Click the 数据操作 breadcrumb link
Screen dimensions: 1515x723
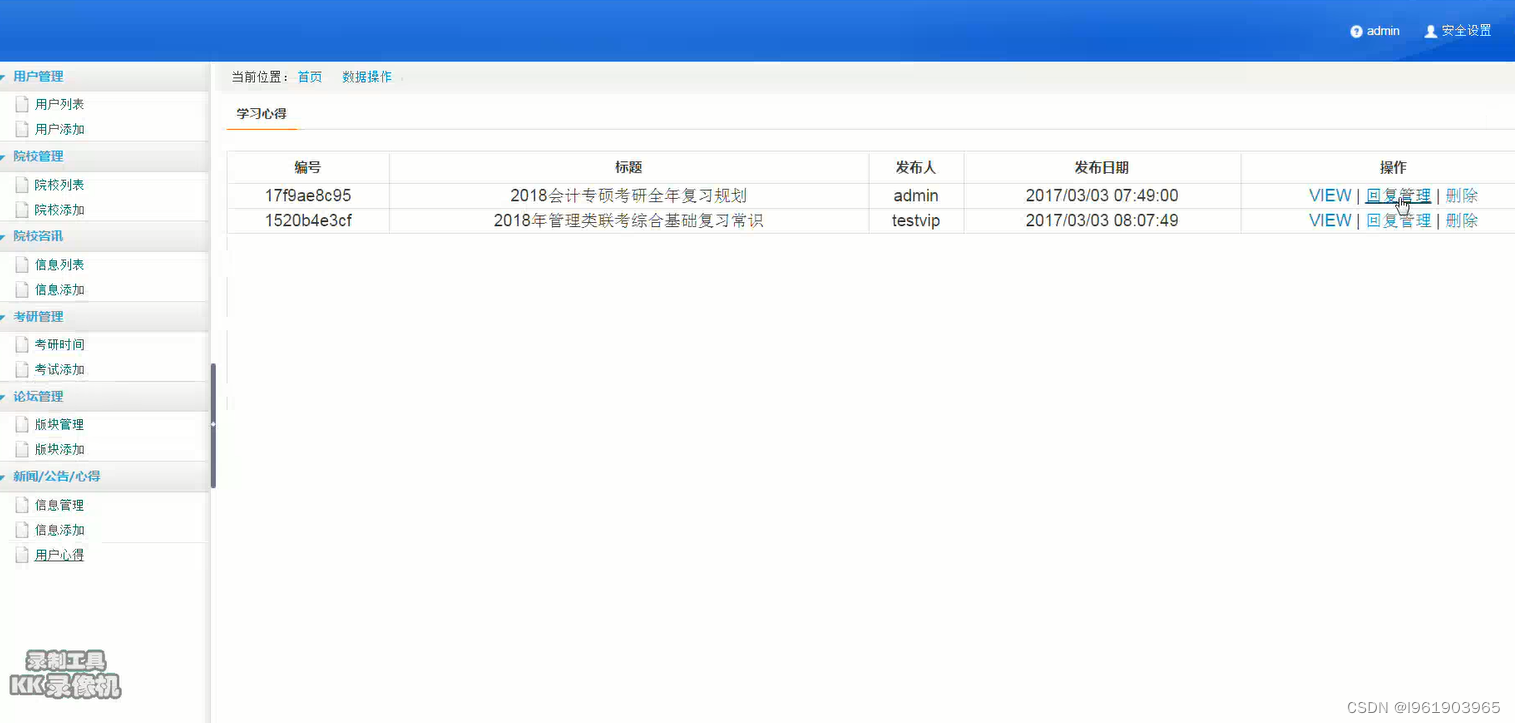[367, 77]
